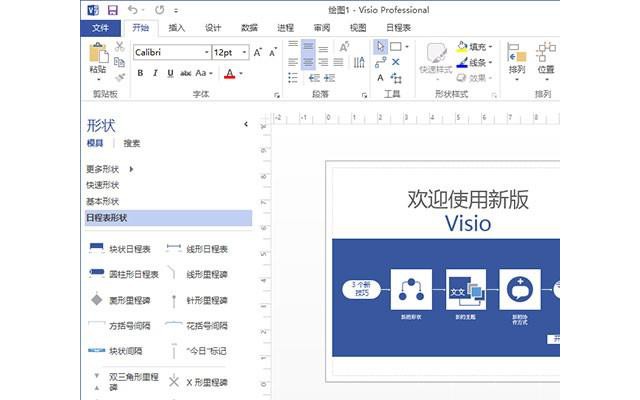Image resolution: width=640 pixels, height=400 pixels.
Task: Open the File (文件) tab
Action: pyautogui.click(x=100, y=28)
